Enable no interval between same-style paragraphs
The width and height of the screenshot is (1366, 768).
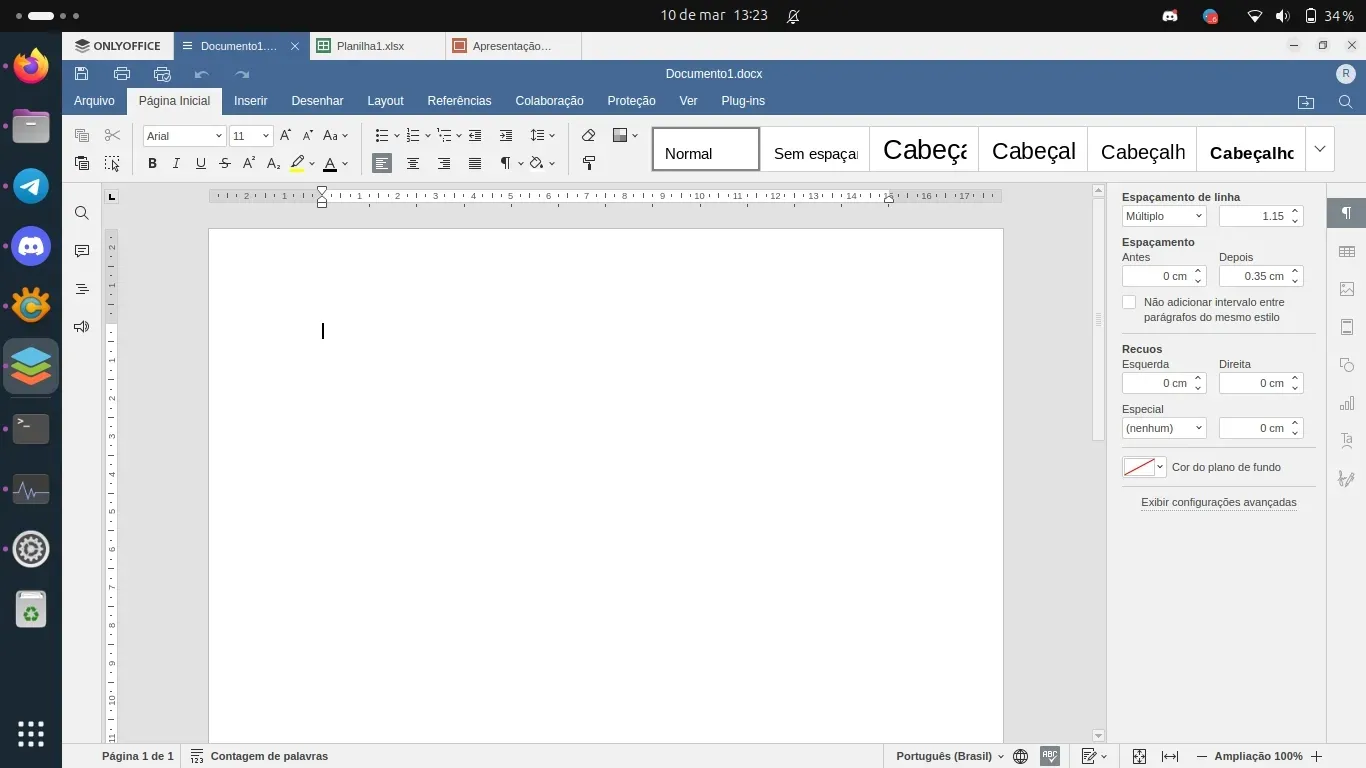pos(1129,302)
